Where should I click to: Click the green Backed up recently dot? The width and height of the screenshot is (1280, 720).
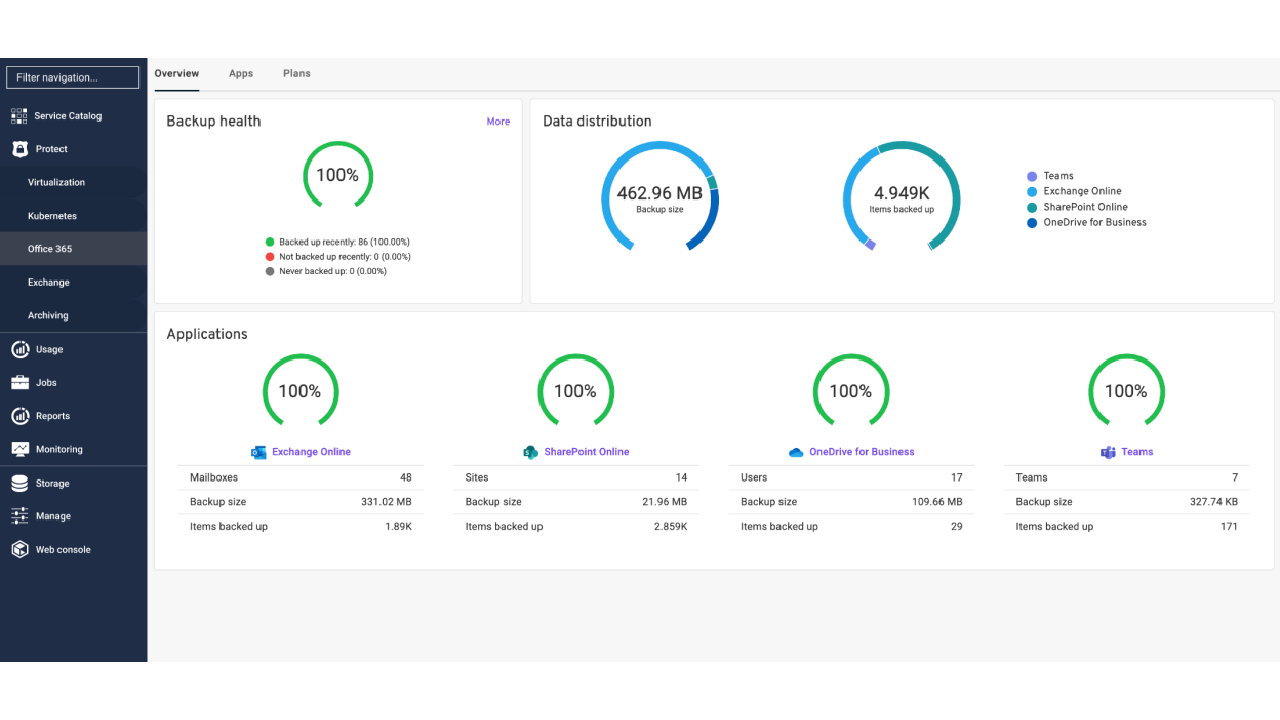point(270,242)
